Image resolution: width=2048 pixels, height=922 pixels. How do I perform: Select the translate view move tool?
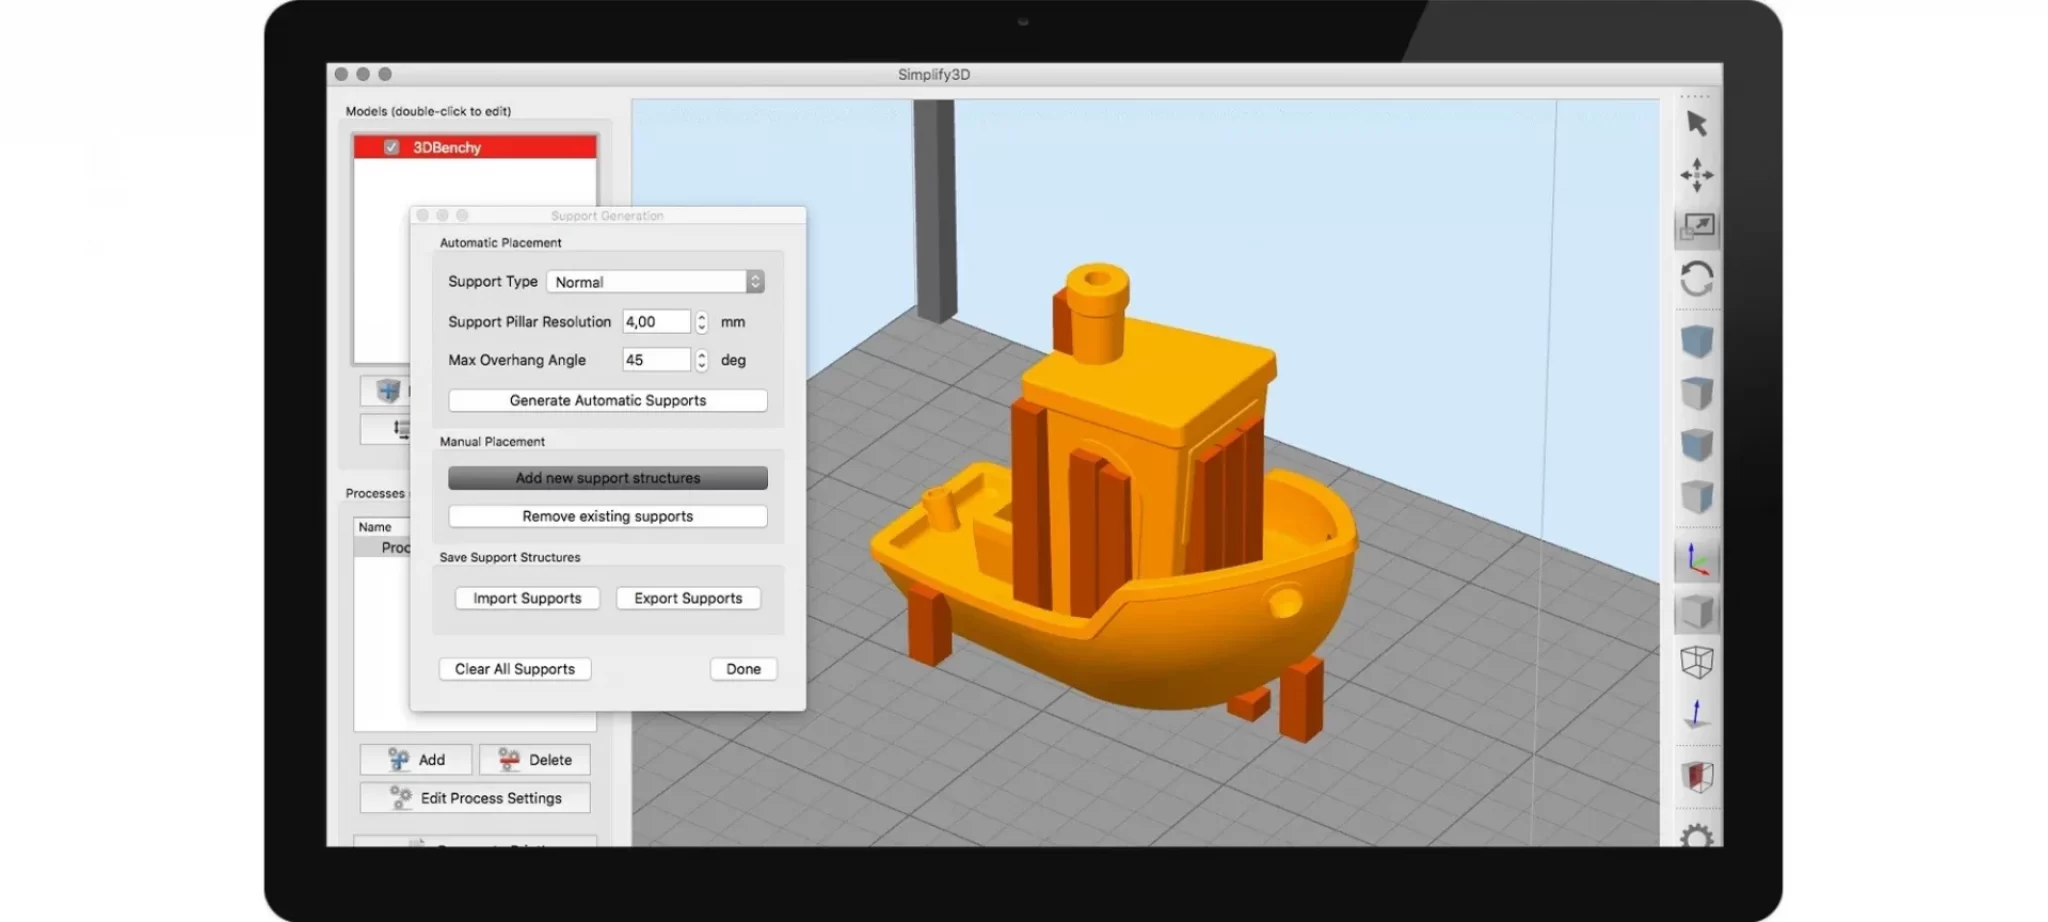click(1697, 175)
